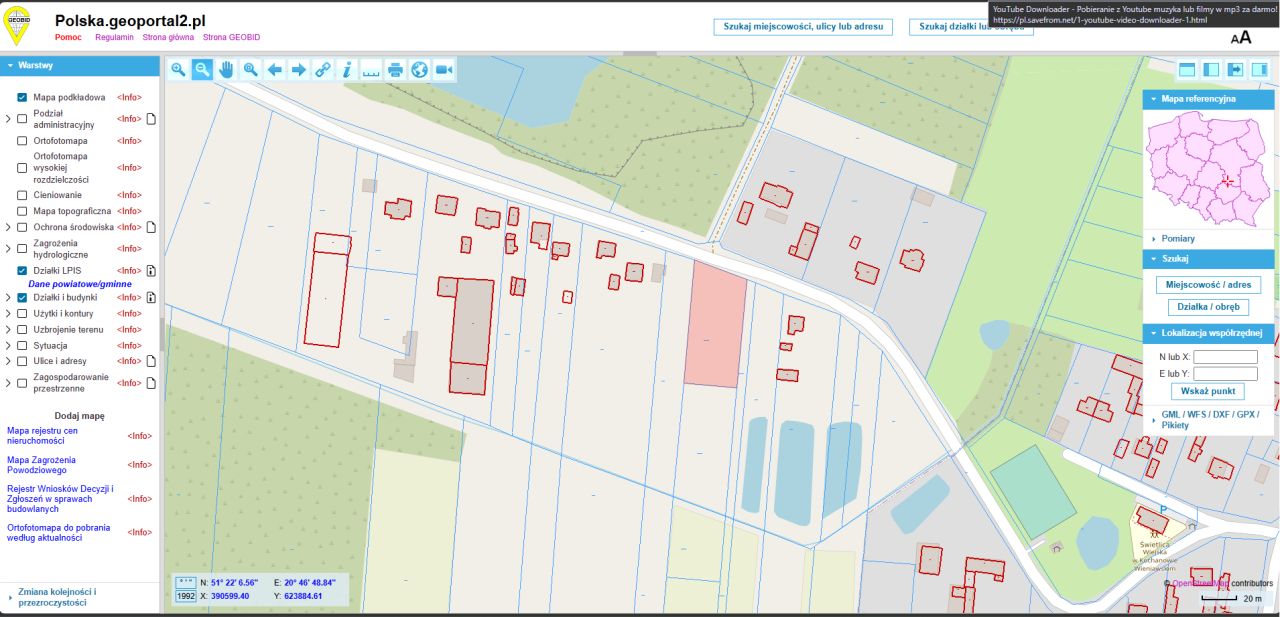Click the N lub X input field
This screenshot has width=1280, height=617.
[1226, 357]
